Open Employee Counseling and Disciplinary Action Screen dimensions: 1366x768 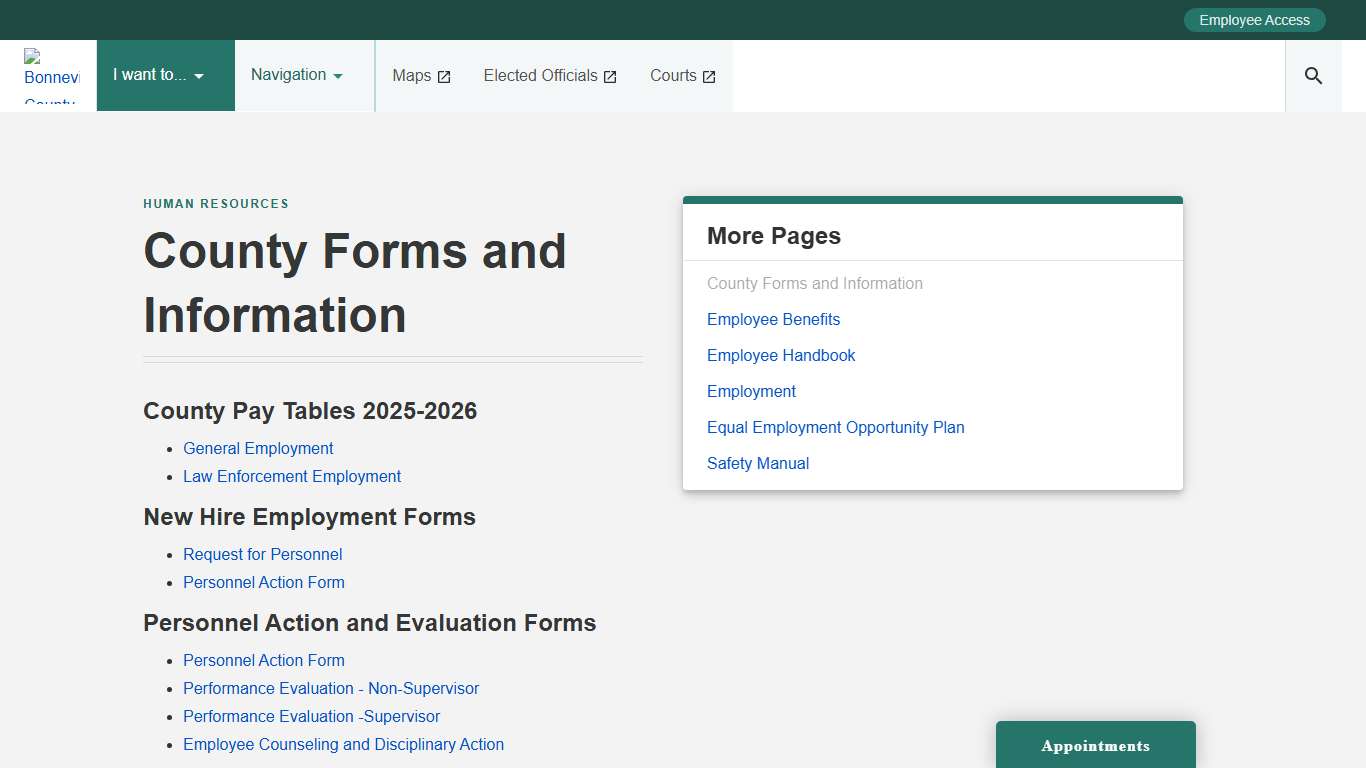tap(343, 744)
